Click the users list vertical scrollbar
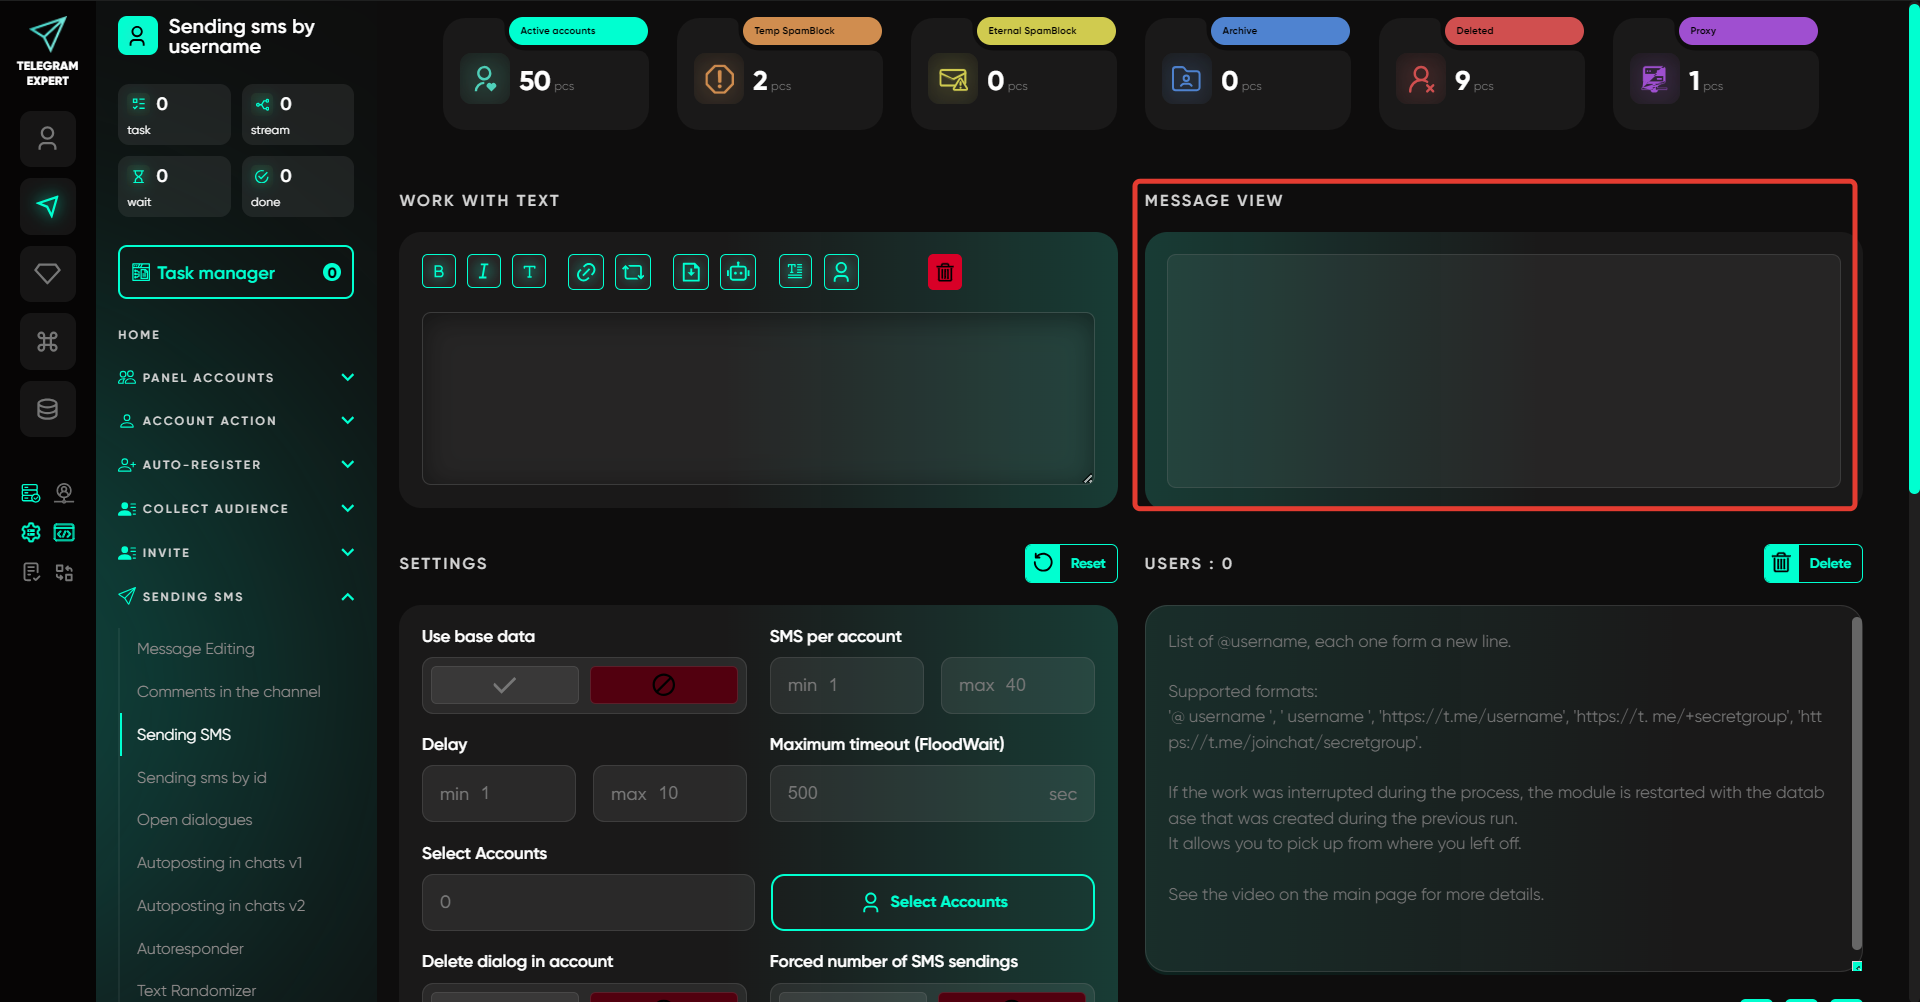Image resolution: width=1920 pixels, height=1002 pixels. (1856, 780)
